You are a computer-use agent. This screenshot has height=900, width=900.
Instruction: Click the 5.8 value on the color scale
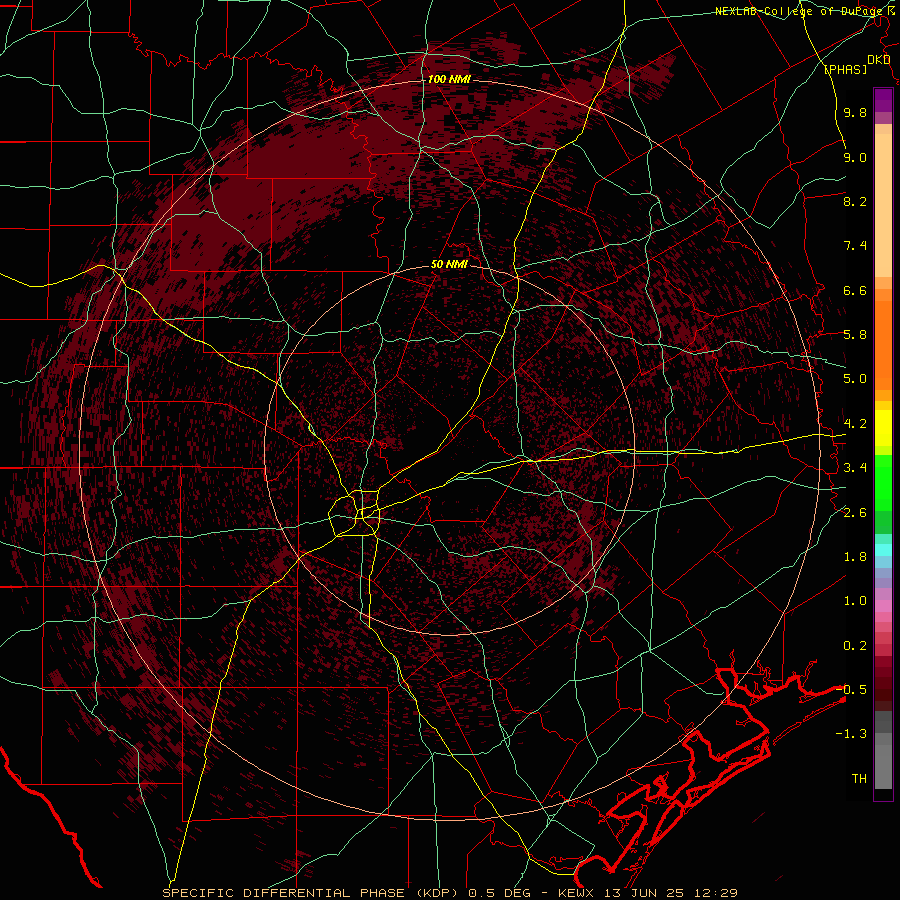pyautogui.click(x=855, y=335)
